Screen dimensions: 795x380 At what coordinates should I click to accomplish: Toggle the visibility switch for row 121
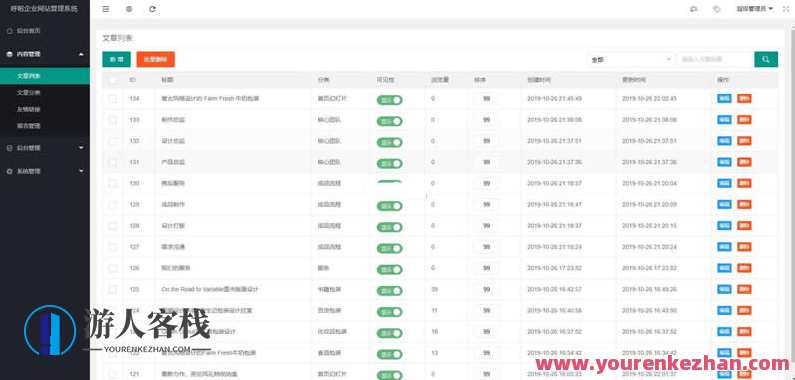click(x=389, y=375)
